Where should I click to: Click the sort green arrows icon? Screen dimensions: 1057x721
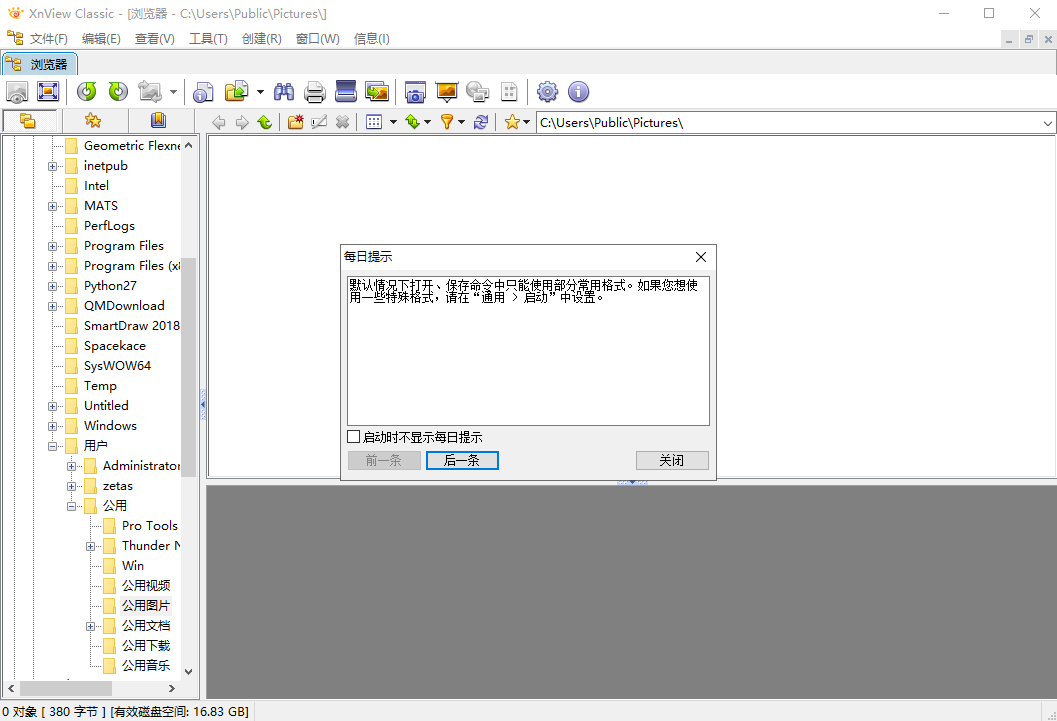[x=412, y=122]
